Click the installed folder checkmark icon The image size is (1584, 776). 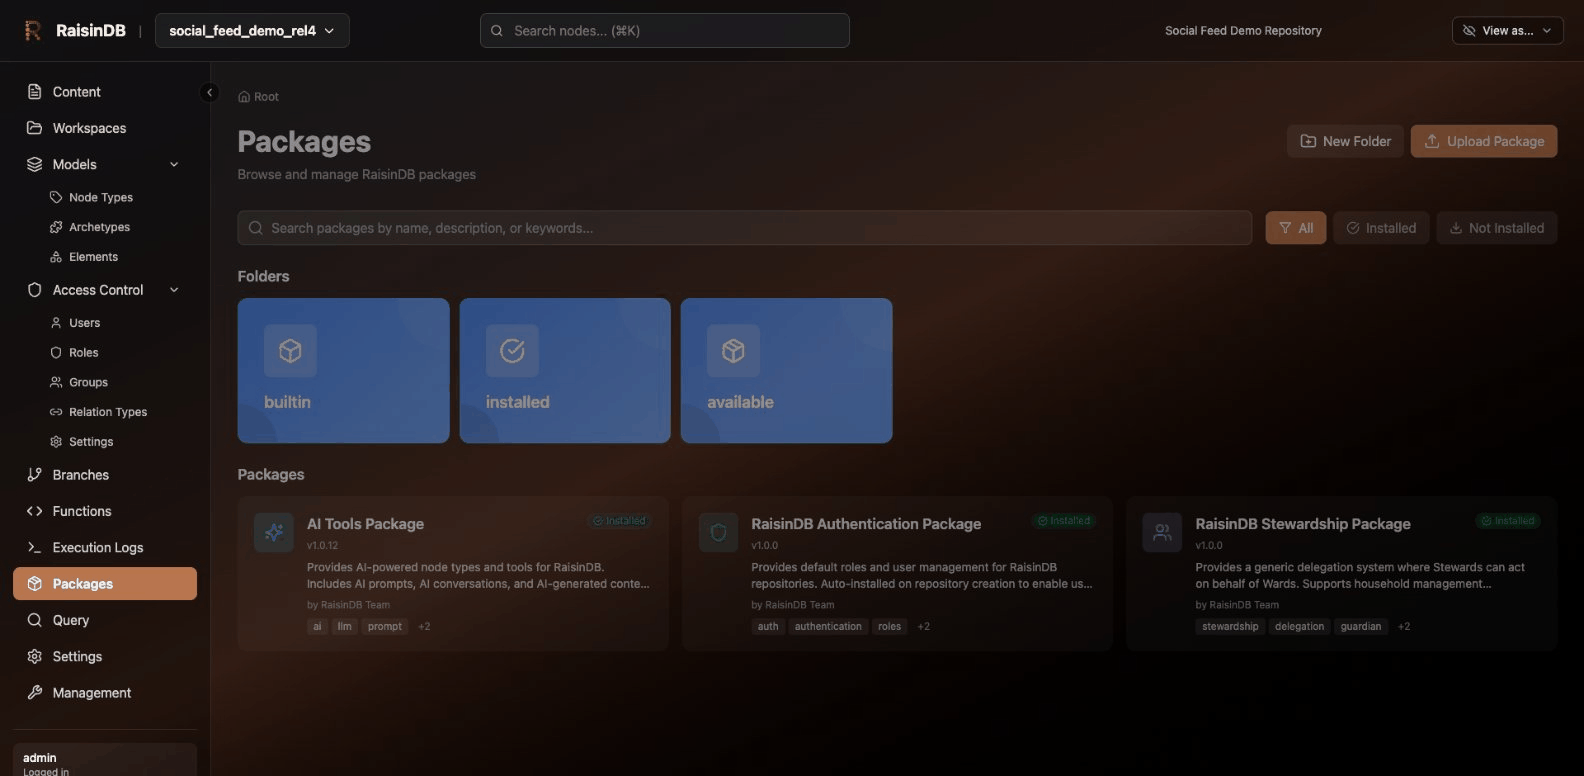click(x=512, y=351)
